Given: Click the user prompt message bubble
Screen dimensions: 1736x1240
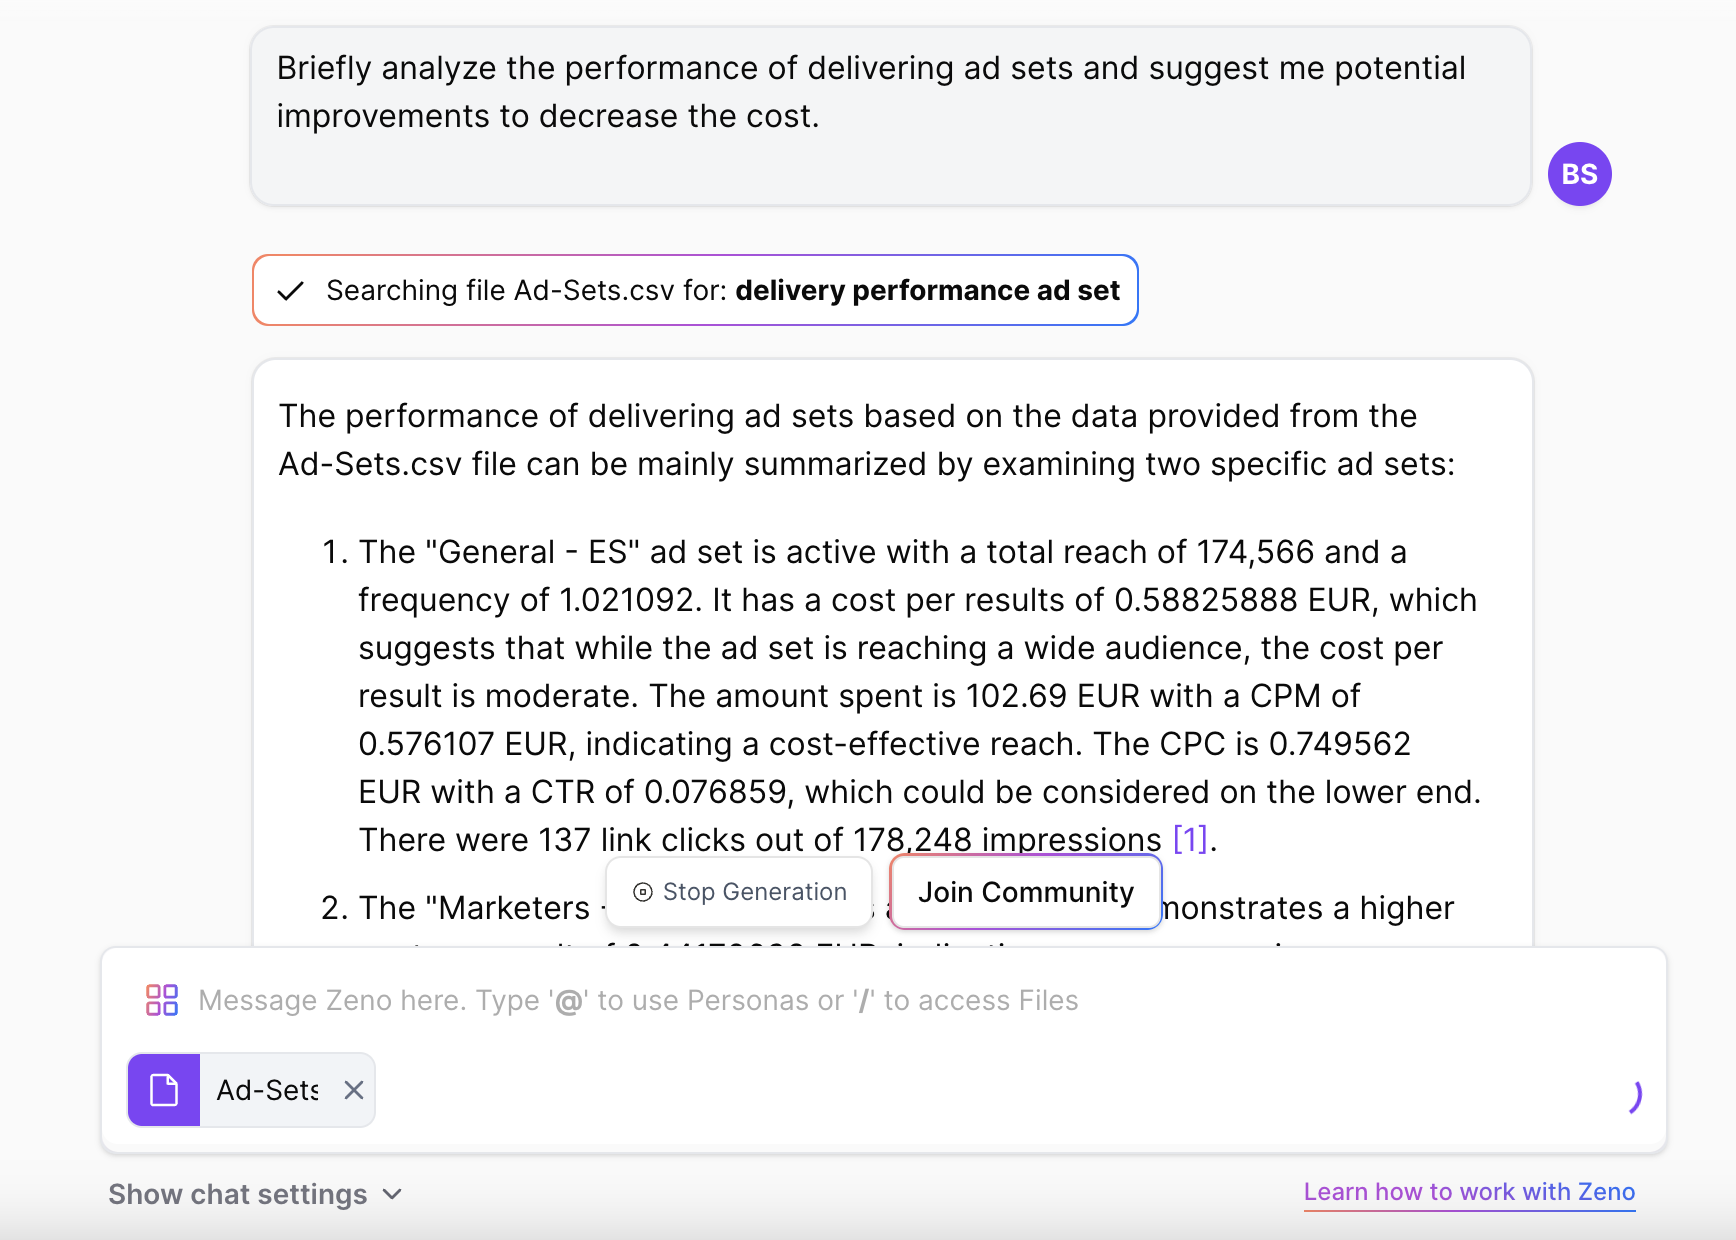Looking at the screenshot, I should 890,116.
